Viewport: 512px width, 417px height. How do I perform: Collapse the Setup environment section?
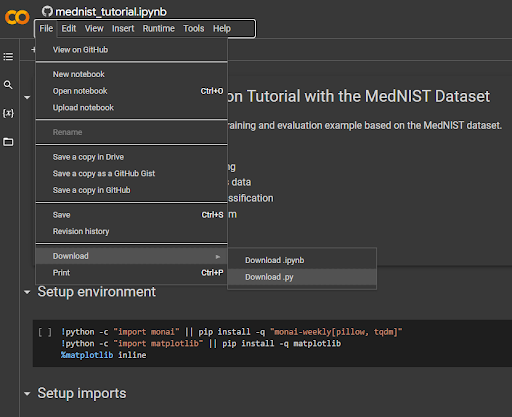click(27, 292)
